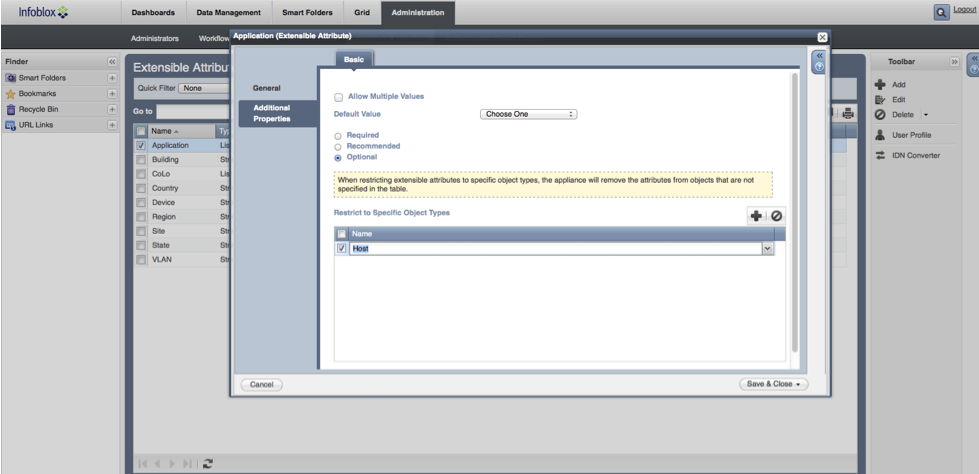This screenshot has width=979, height=474.
Task: Go to the previous page of list
Action: coord(157,463)
